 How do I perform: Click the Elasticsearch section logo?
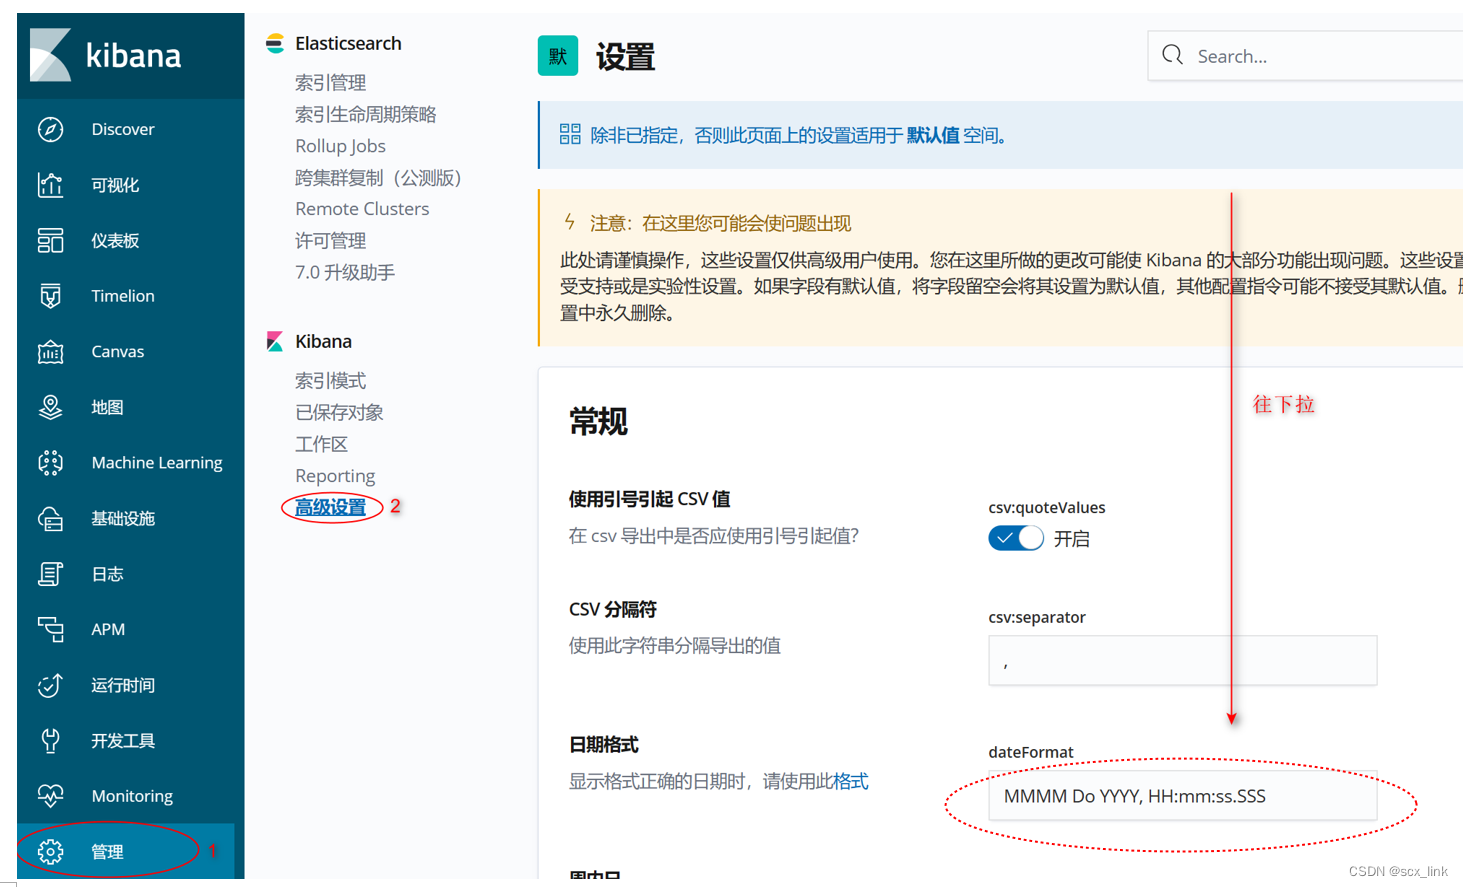coord(275,43)
